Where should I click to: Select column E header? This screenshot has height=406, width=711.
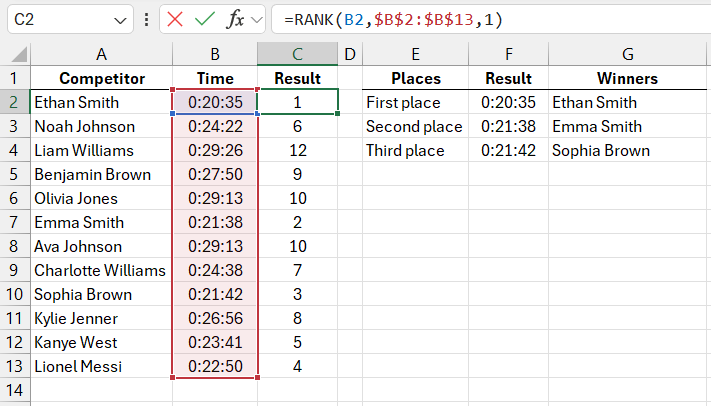415,54
